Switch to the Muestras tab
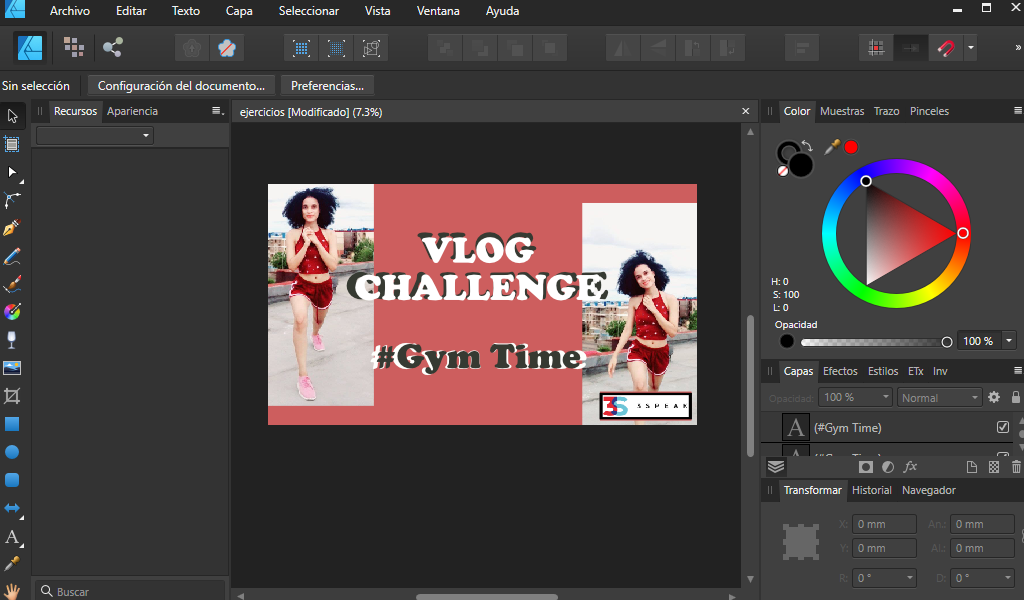Viewport: 1024px width, 600px height. (x=842, y=111)
